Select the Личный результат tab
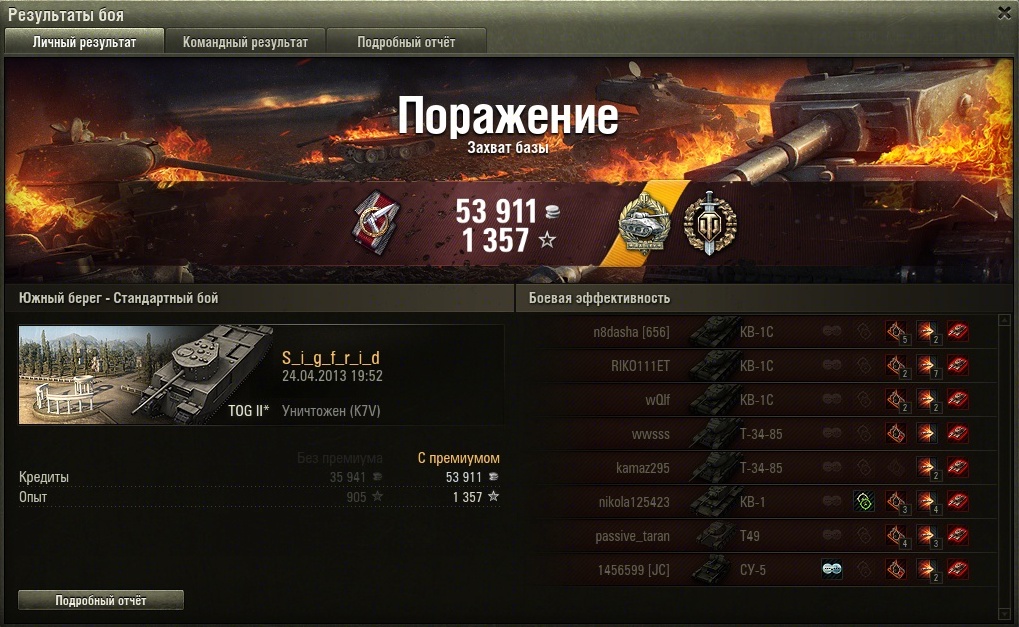The width and height of the screenshot is (1019, 627). (84, 42)
